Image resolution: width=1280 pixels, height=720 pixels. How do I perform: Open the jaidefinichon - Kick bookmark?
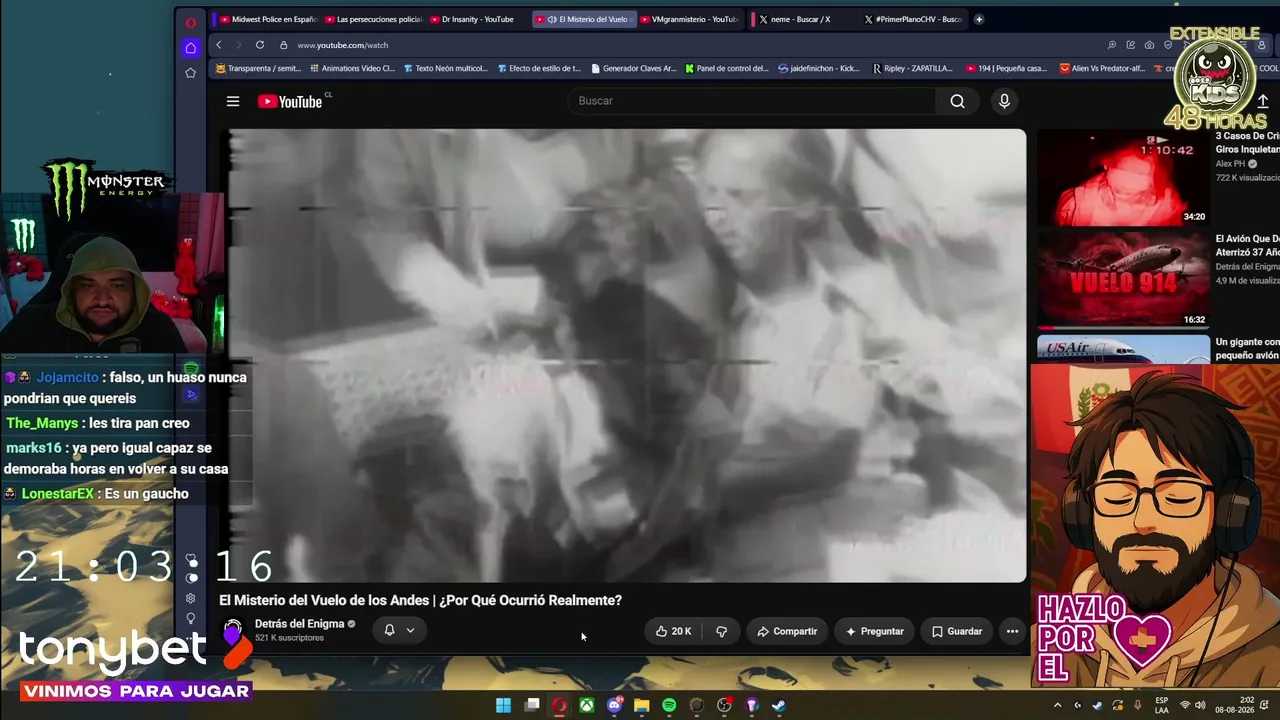(819, 69)
